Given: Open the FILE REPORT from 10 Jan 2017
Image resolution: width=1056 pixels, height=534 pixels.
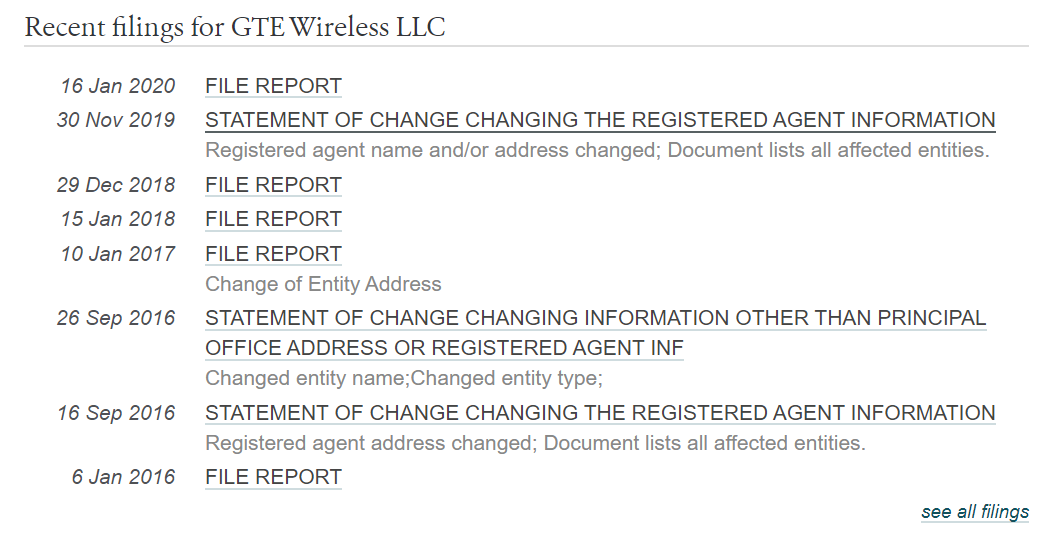Looking at the screenshot, I should point(273,254).
